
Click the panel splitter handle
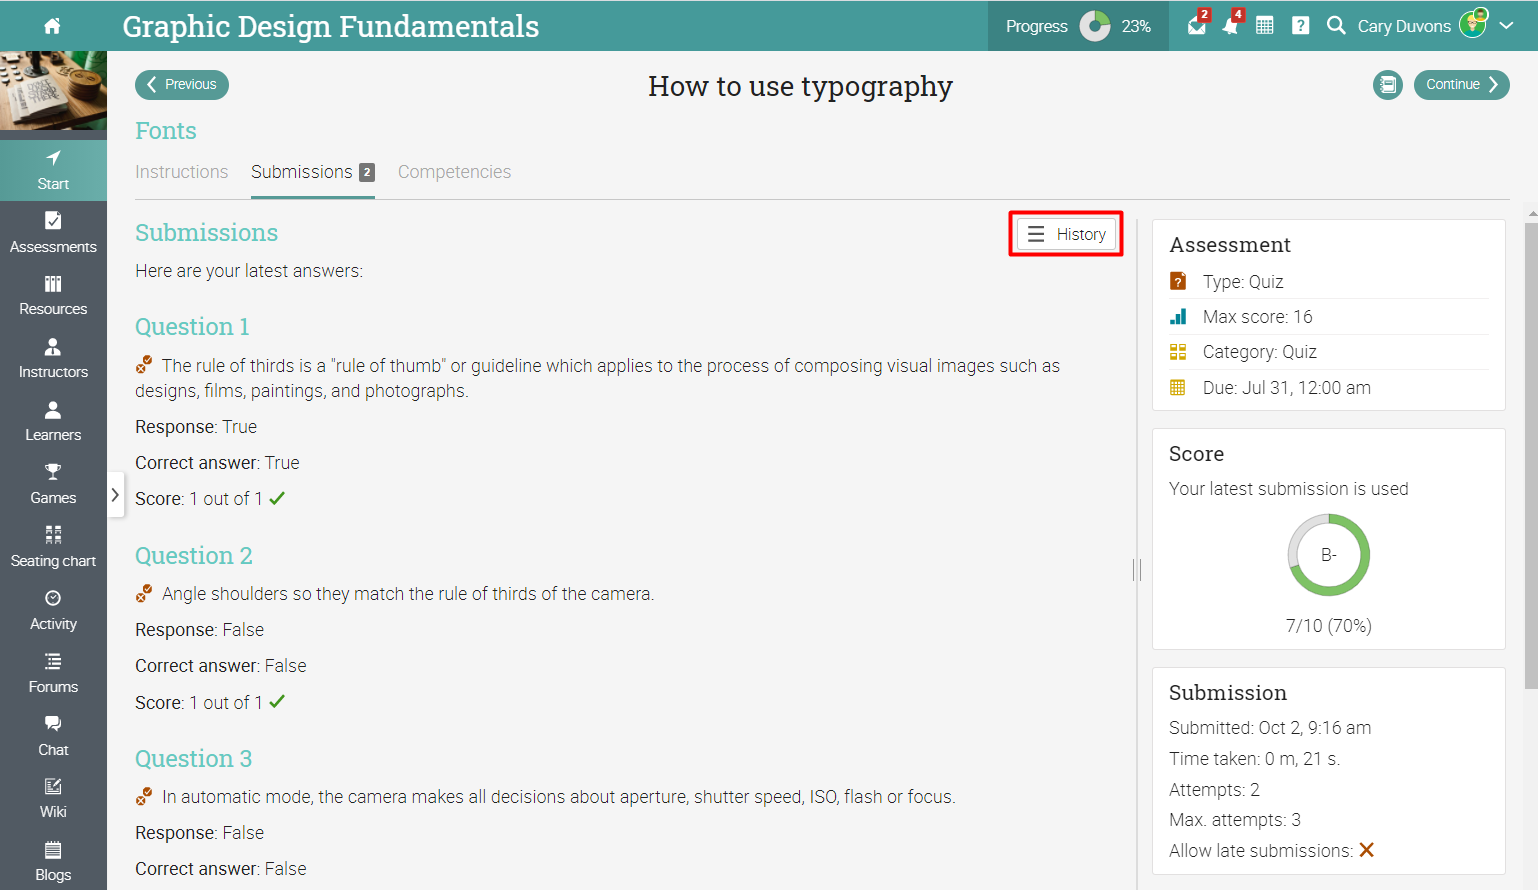1137,570
